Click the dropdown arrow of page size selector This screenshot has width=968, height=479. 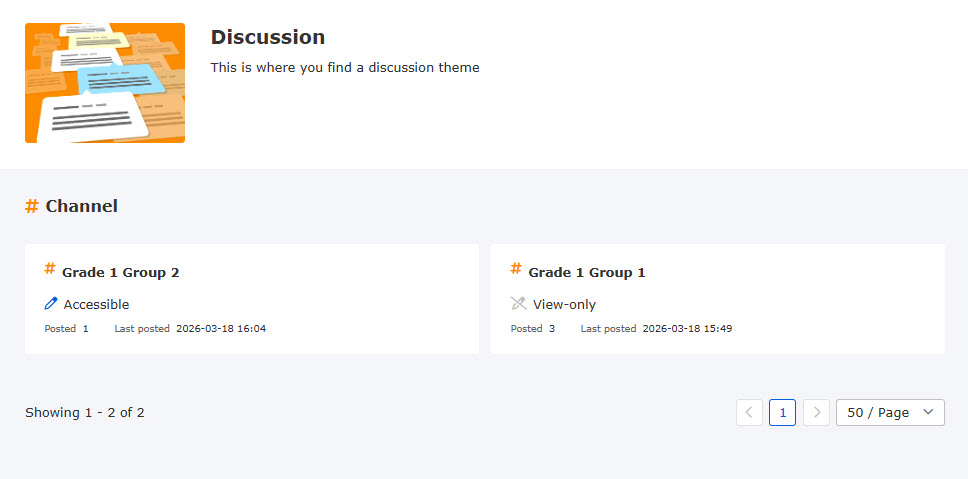pos(928,412)
